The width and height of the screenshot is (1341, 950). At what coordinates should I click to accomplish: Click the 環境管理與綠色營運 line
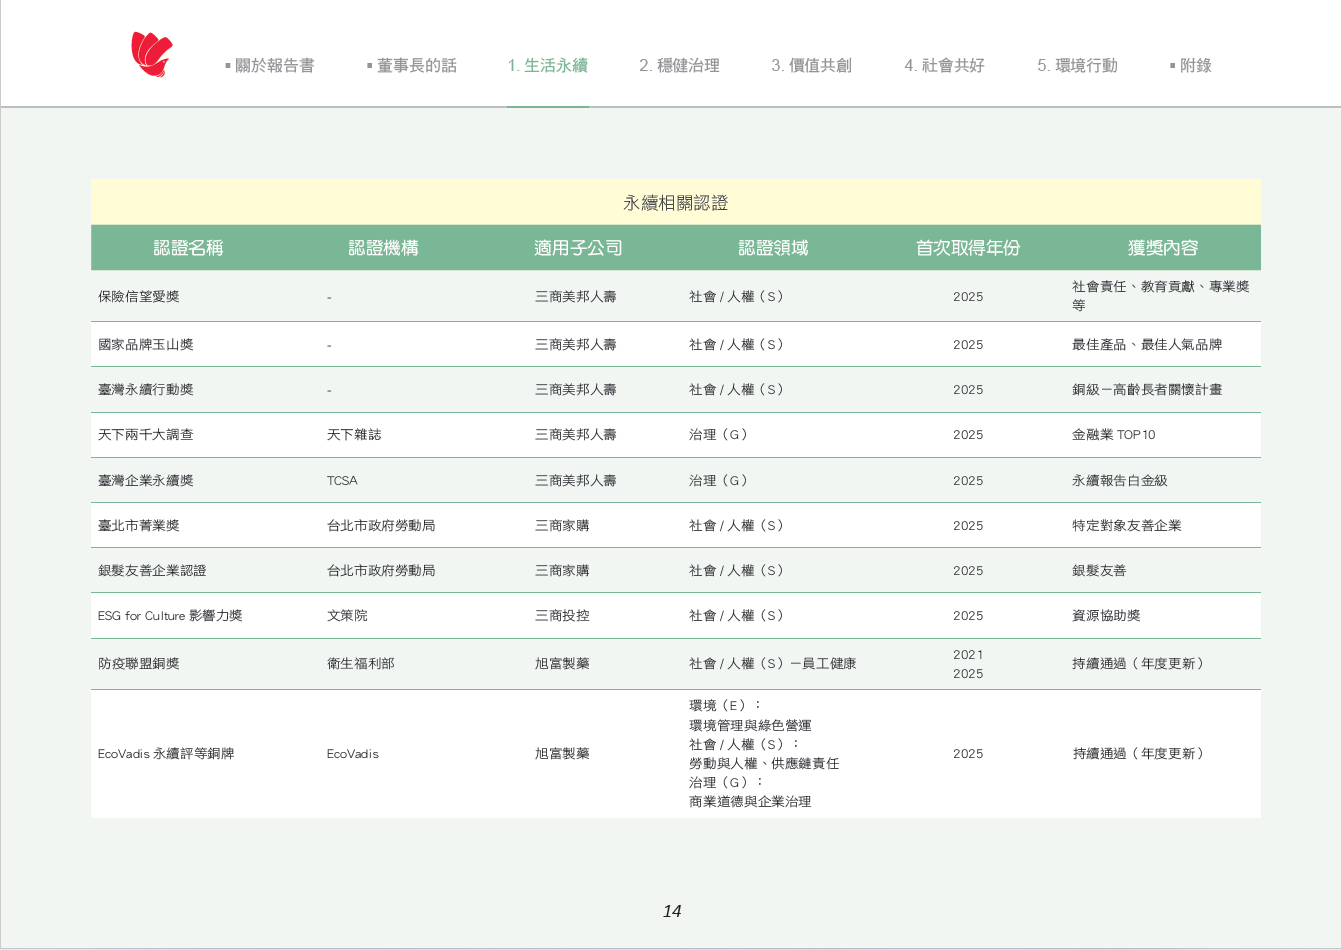[x=750, y=726]
